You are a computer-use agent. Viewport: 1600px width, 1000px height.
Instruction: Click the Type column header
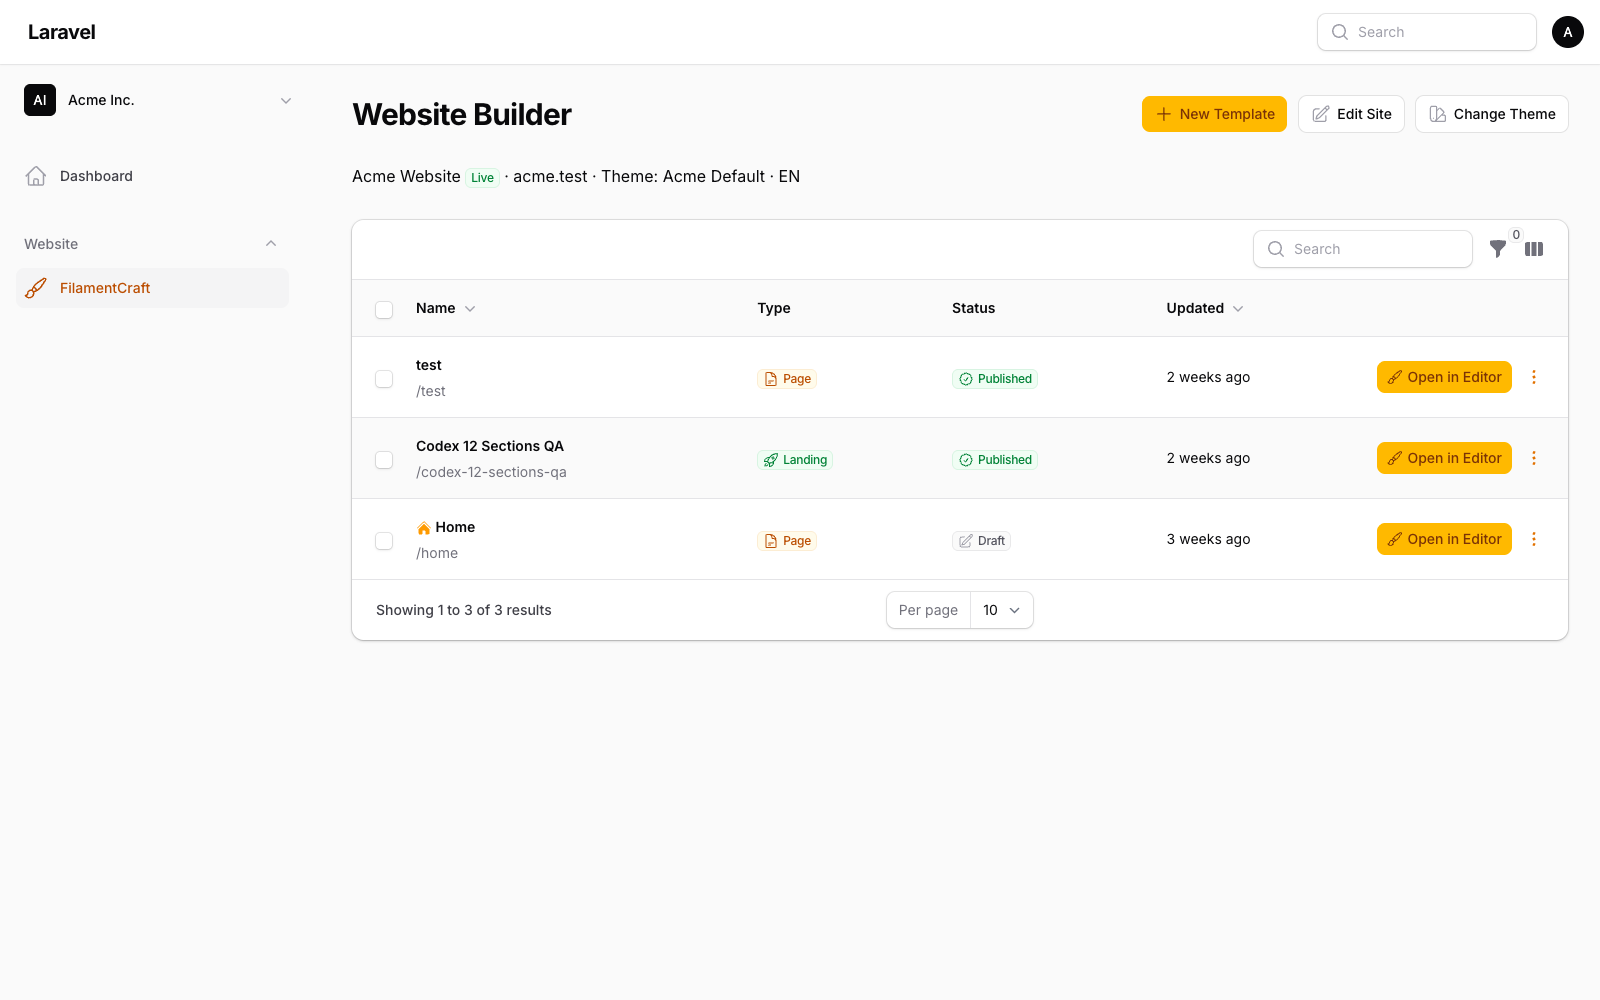tap(774, 308)
